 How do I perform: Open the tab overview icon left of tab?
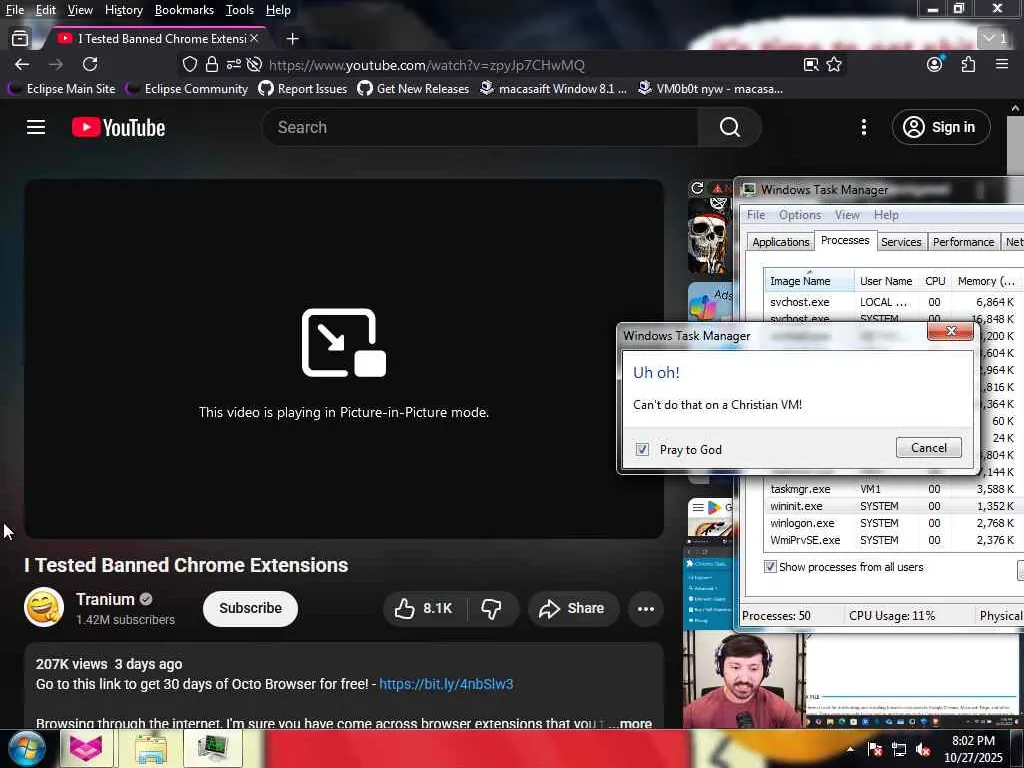pyautogui.click(x=20, y=39)
